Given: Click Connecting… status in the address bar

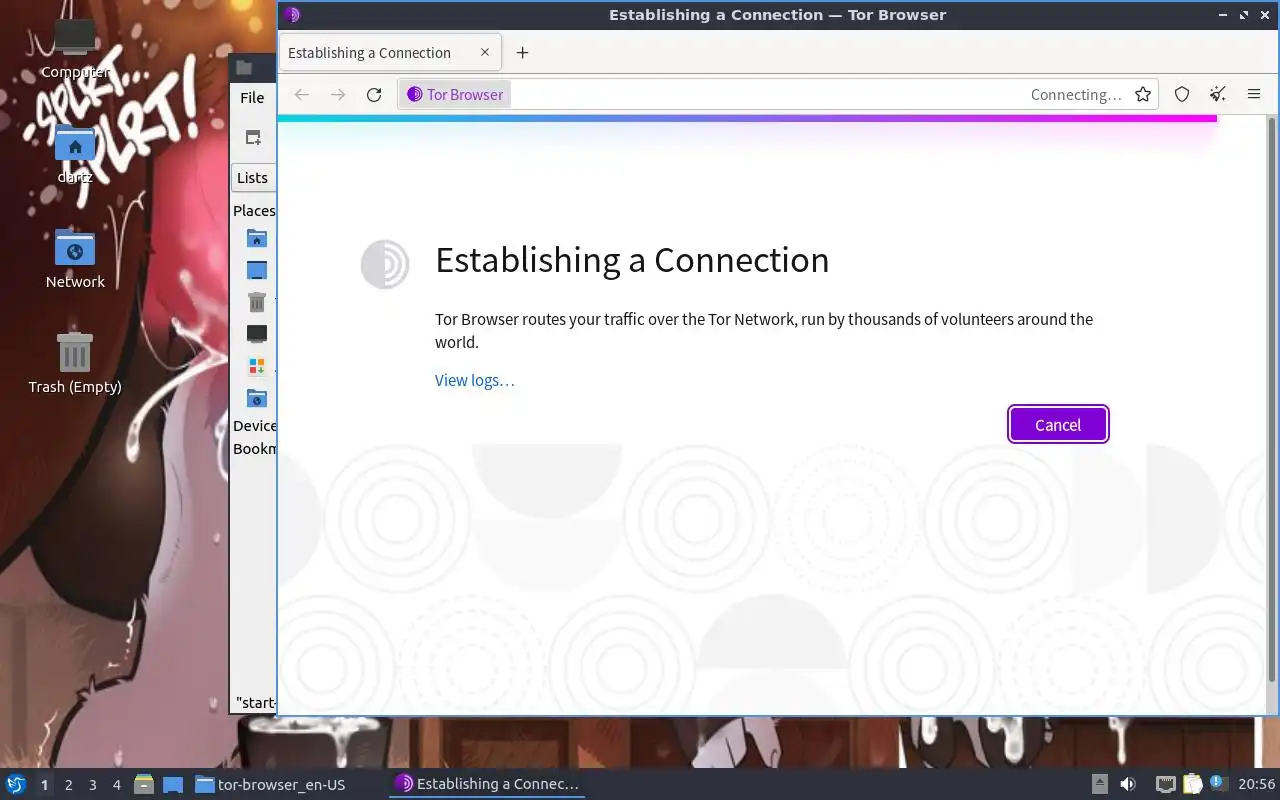Looking at the screenshot, I should click(1076, 95).
